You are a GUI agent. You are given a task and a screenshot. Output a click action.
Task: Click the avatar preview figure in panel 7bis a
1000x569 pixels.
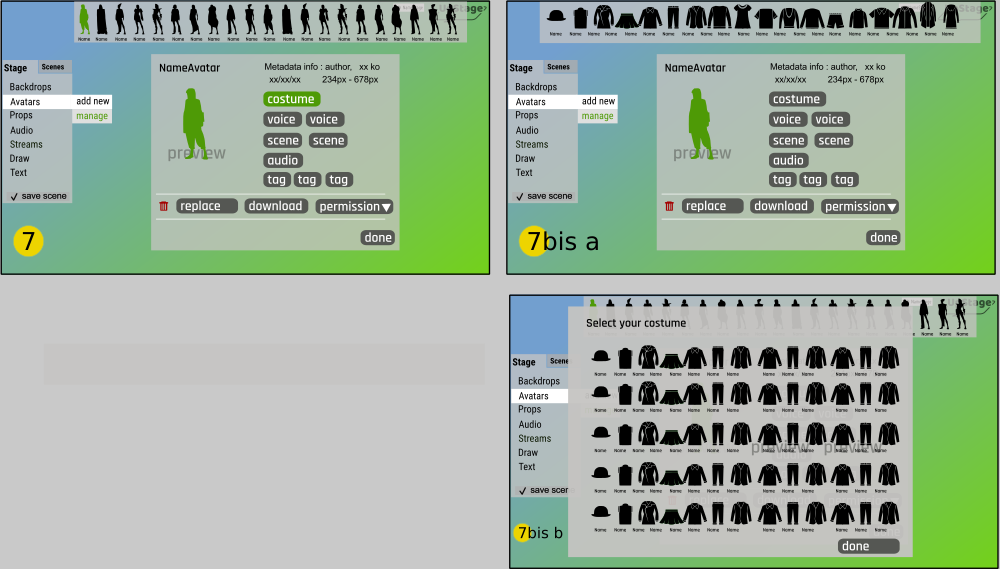[700, 124]
